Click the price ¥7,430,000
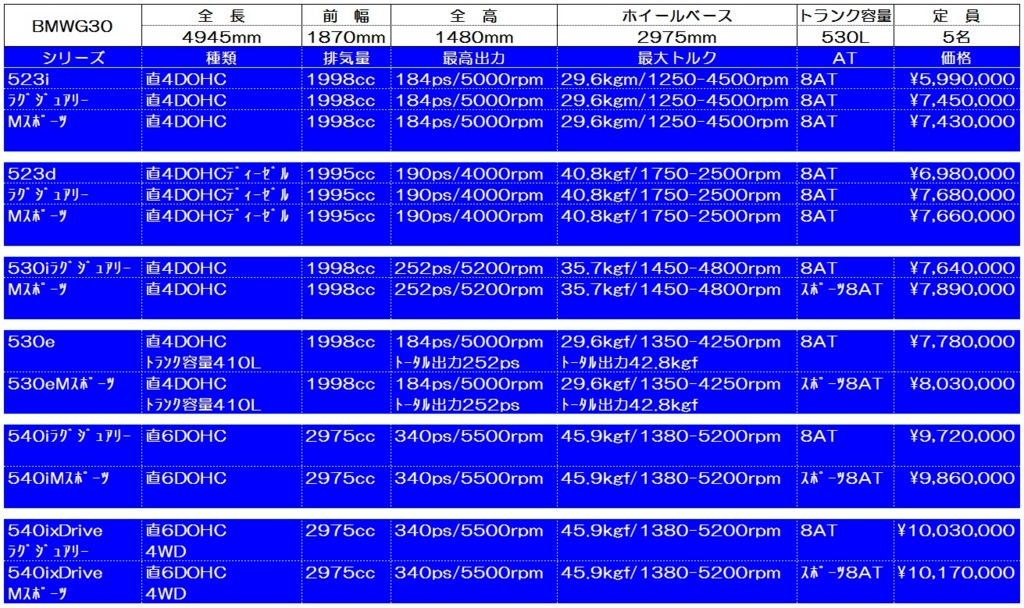The height and width of the screenshot is (608, 1024). click(962, 121)
